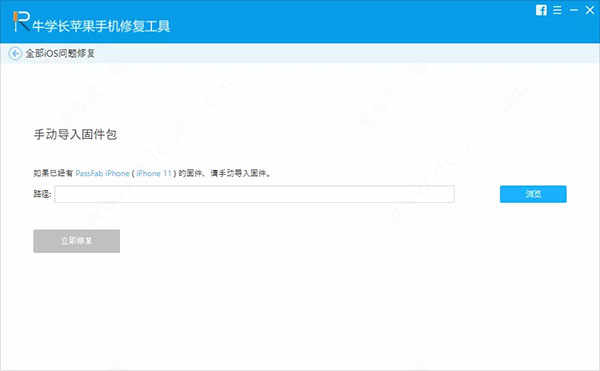Click the 牛学长苹果手机修复工具 title text
This screenshot has width=600, height=371.
click(101, 26)
